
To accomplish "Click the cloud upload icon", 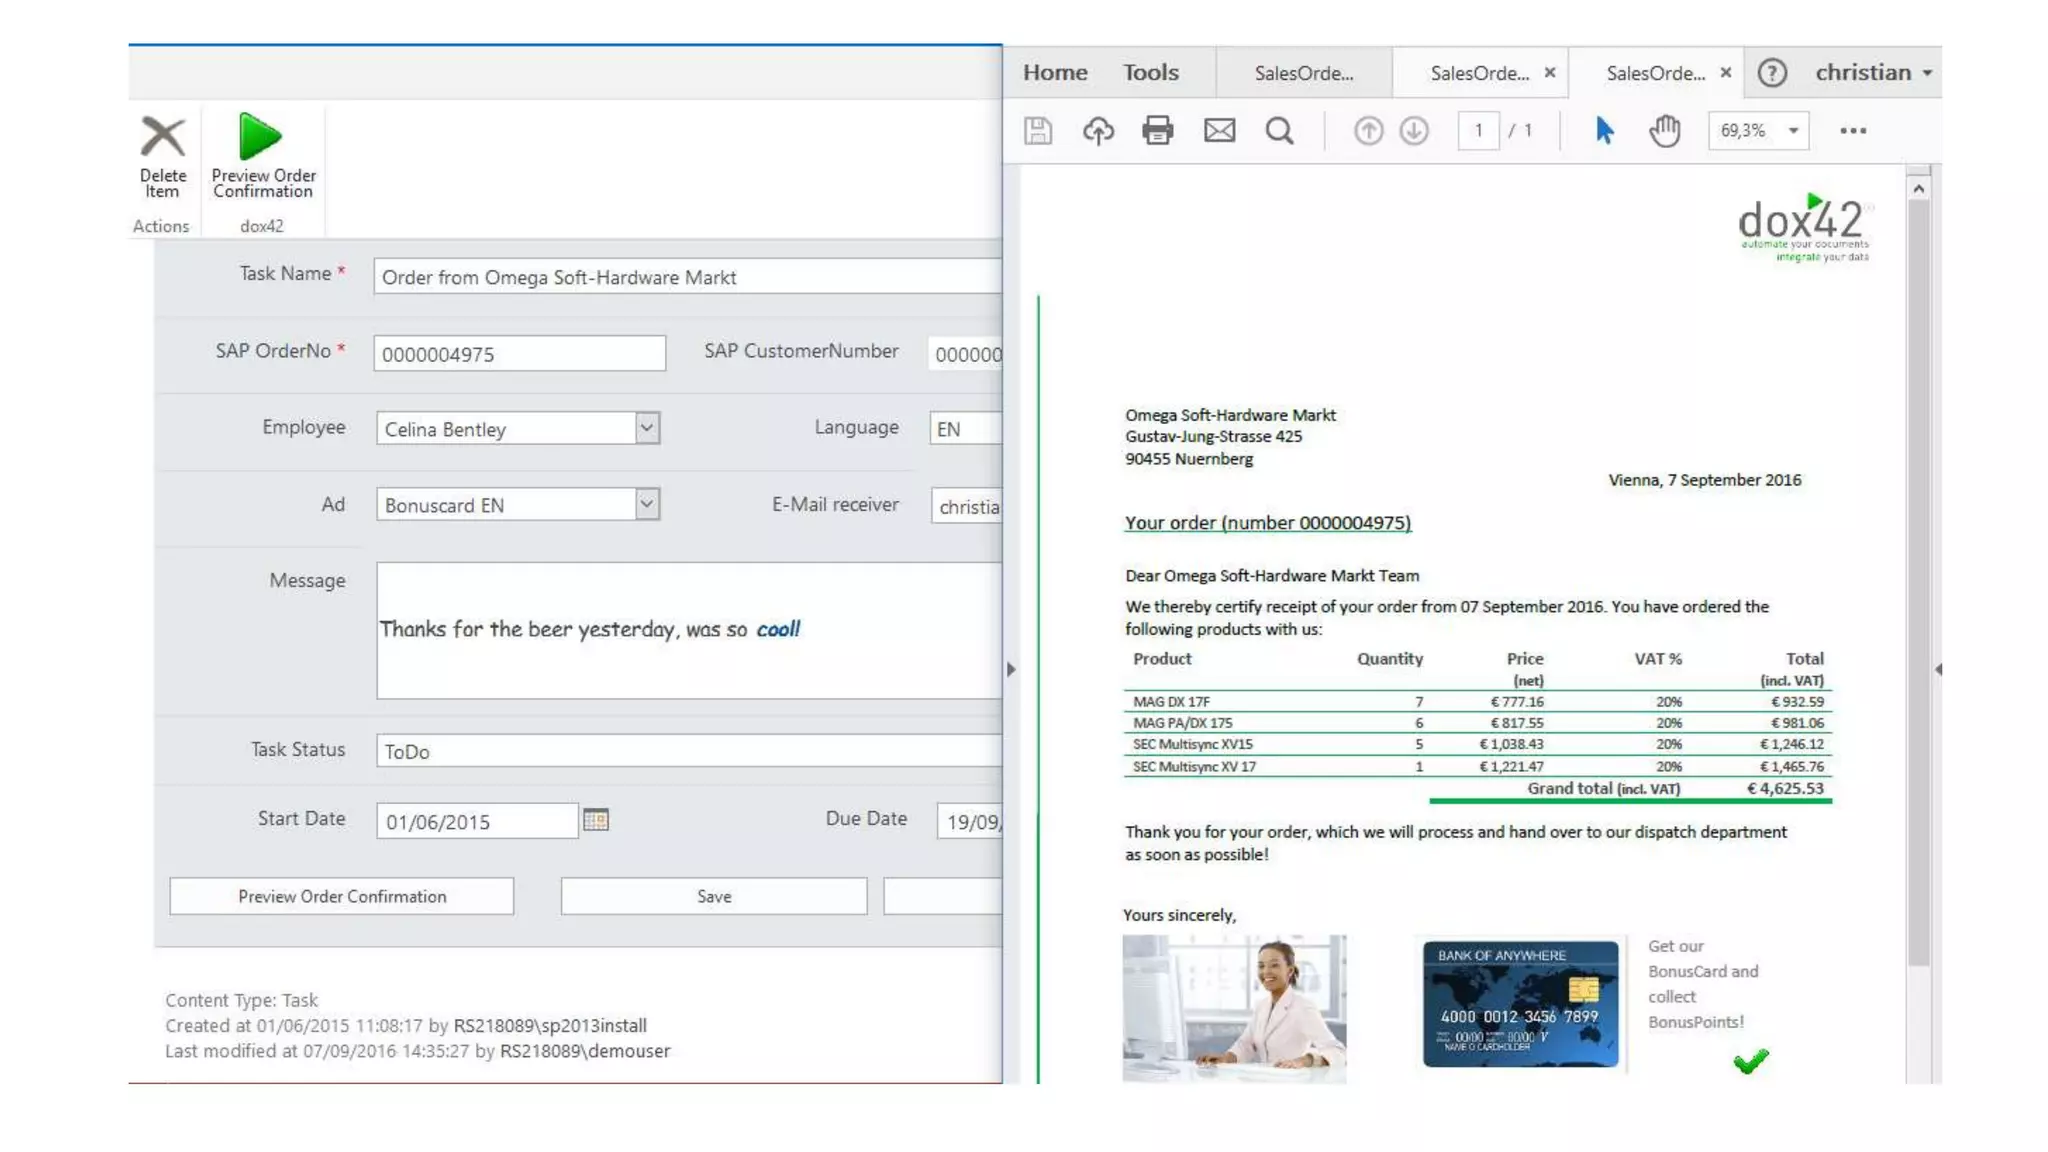I will 1098,131.
